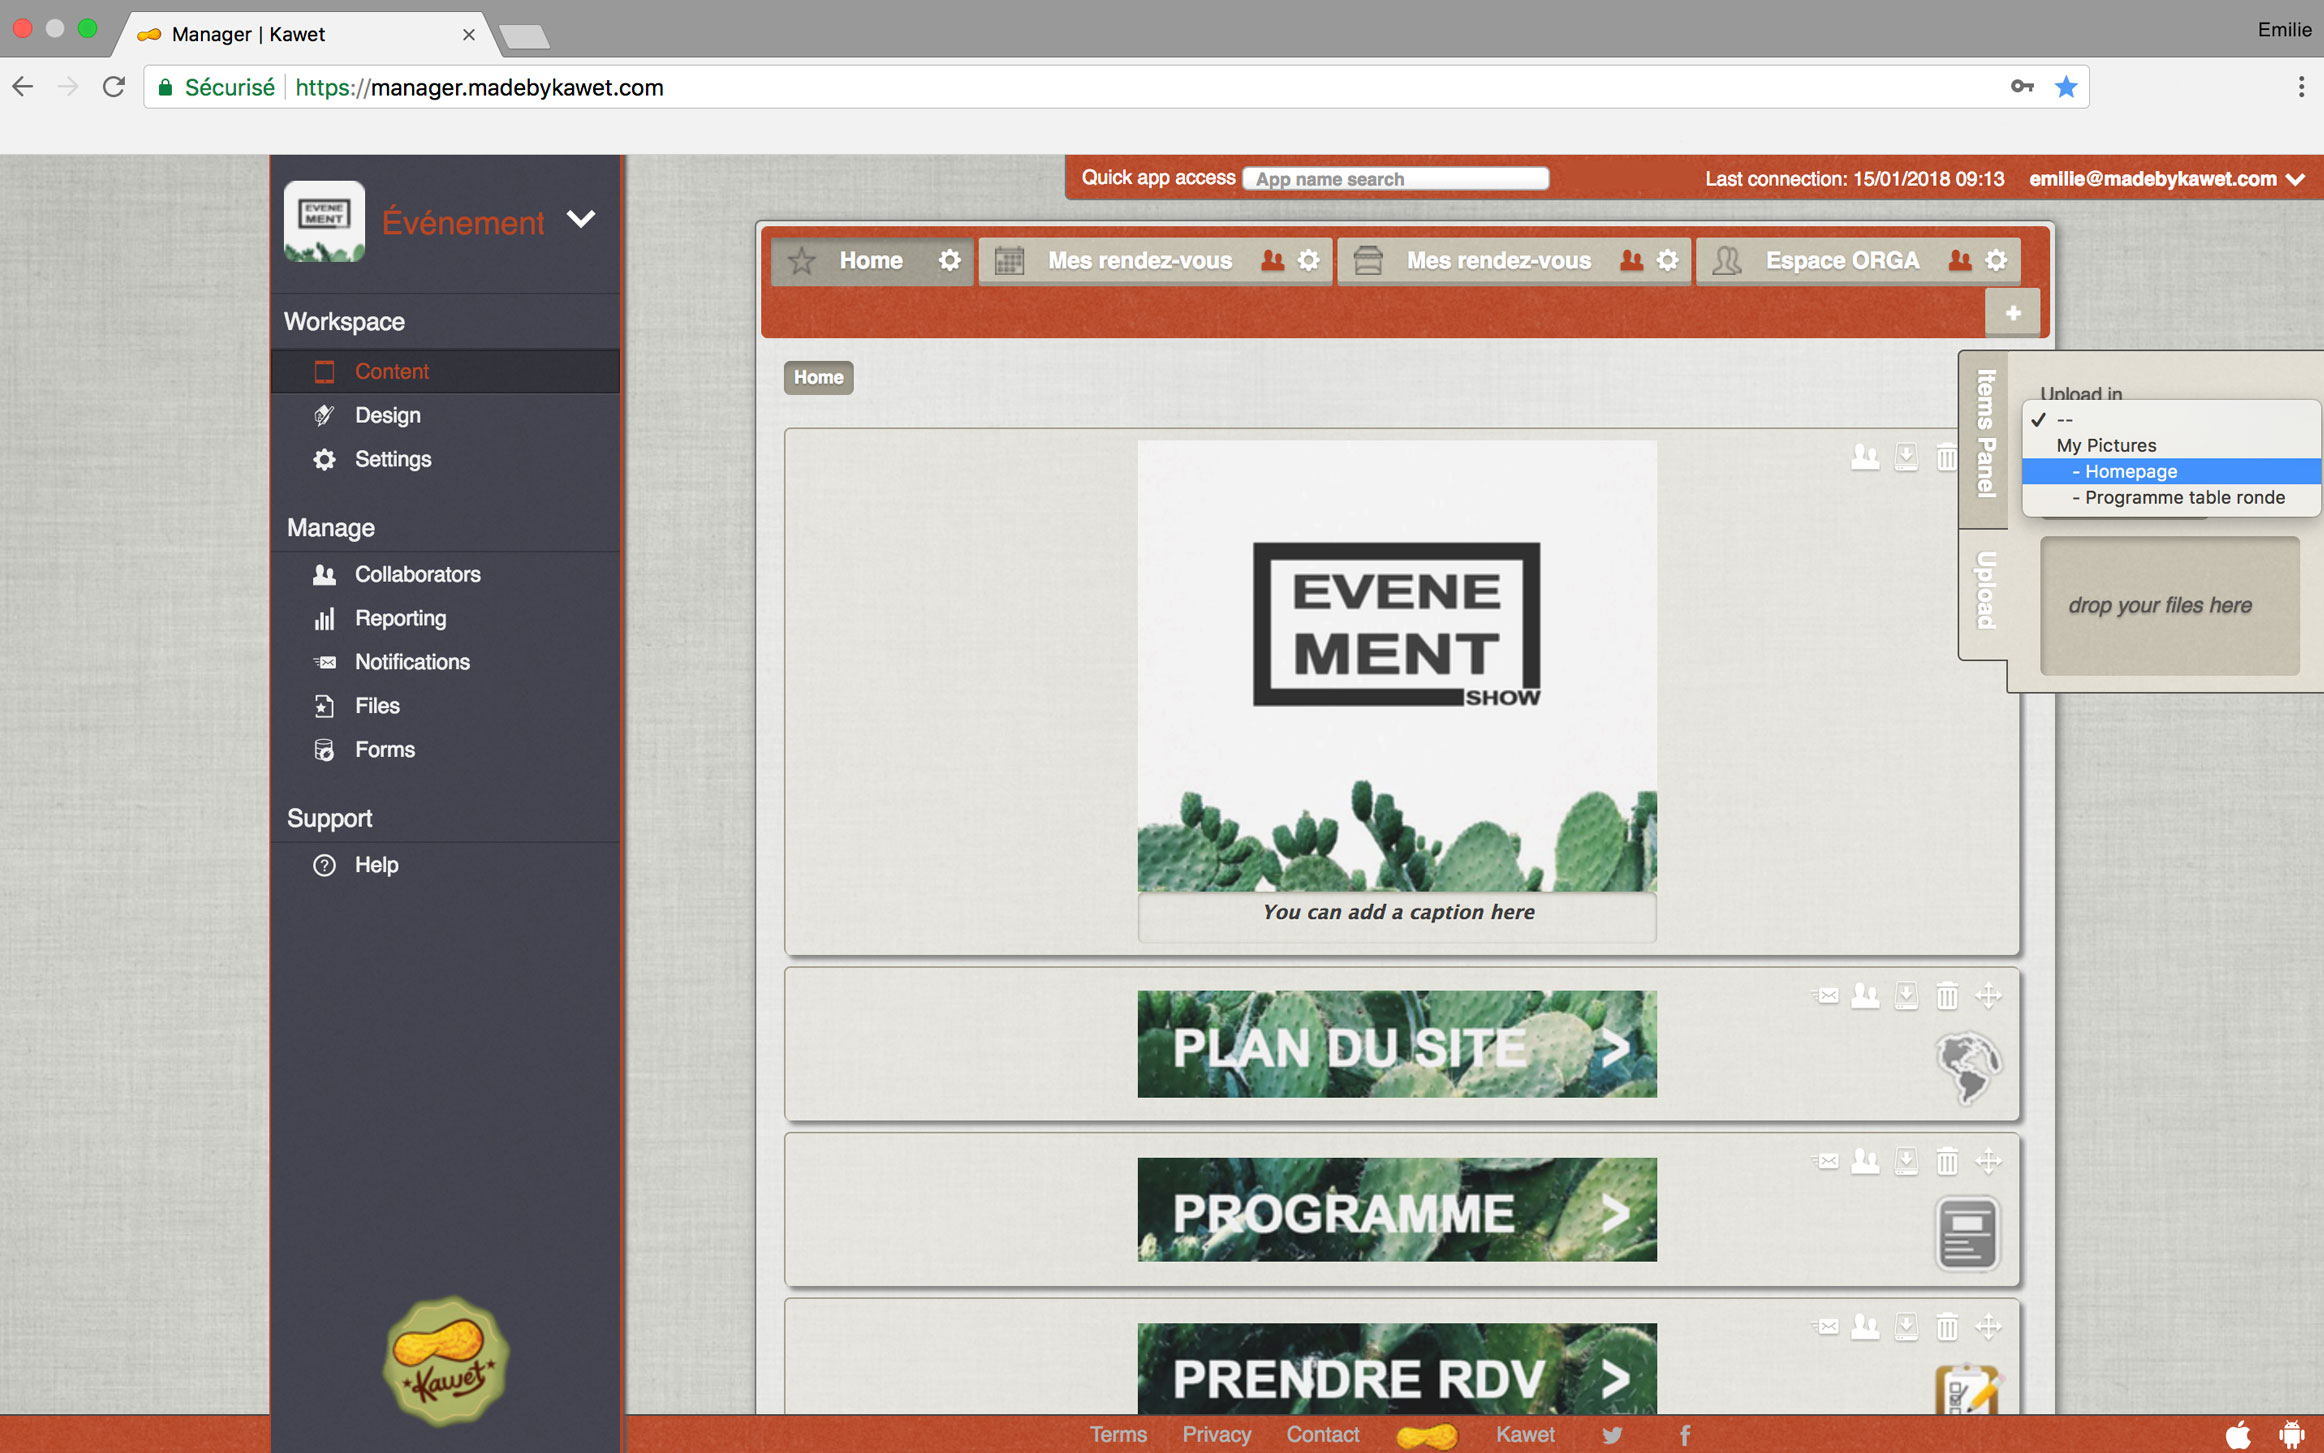Screen dimensions: 2324x1453
Task: Click the Twitter icon in footer
Action: (x=1611, y=1435)
